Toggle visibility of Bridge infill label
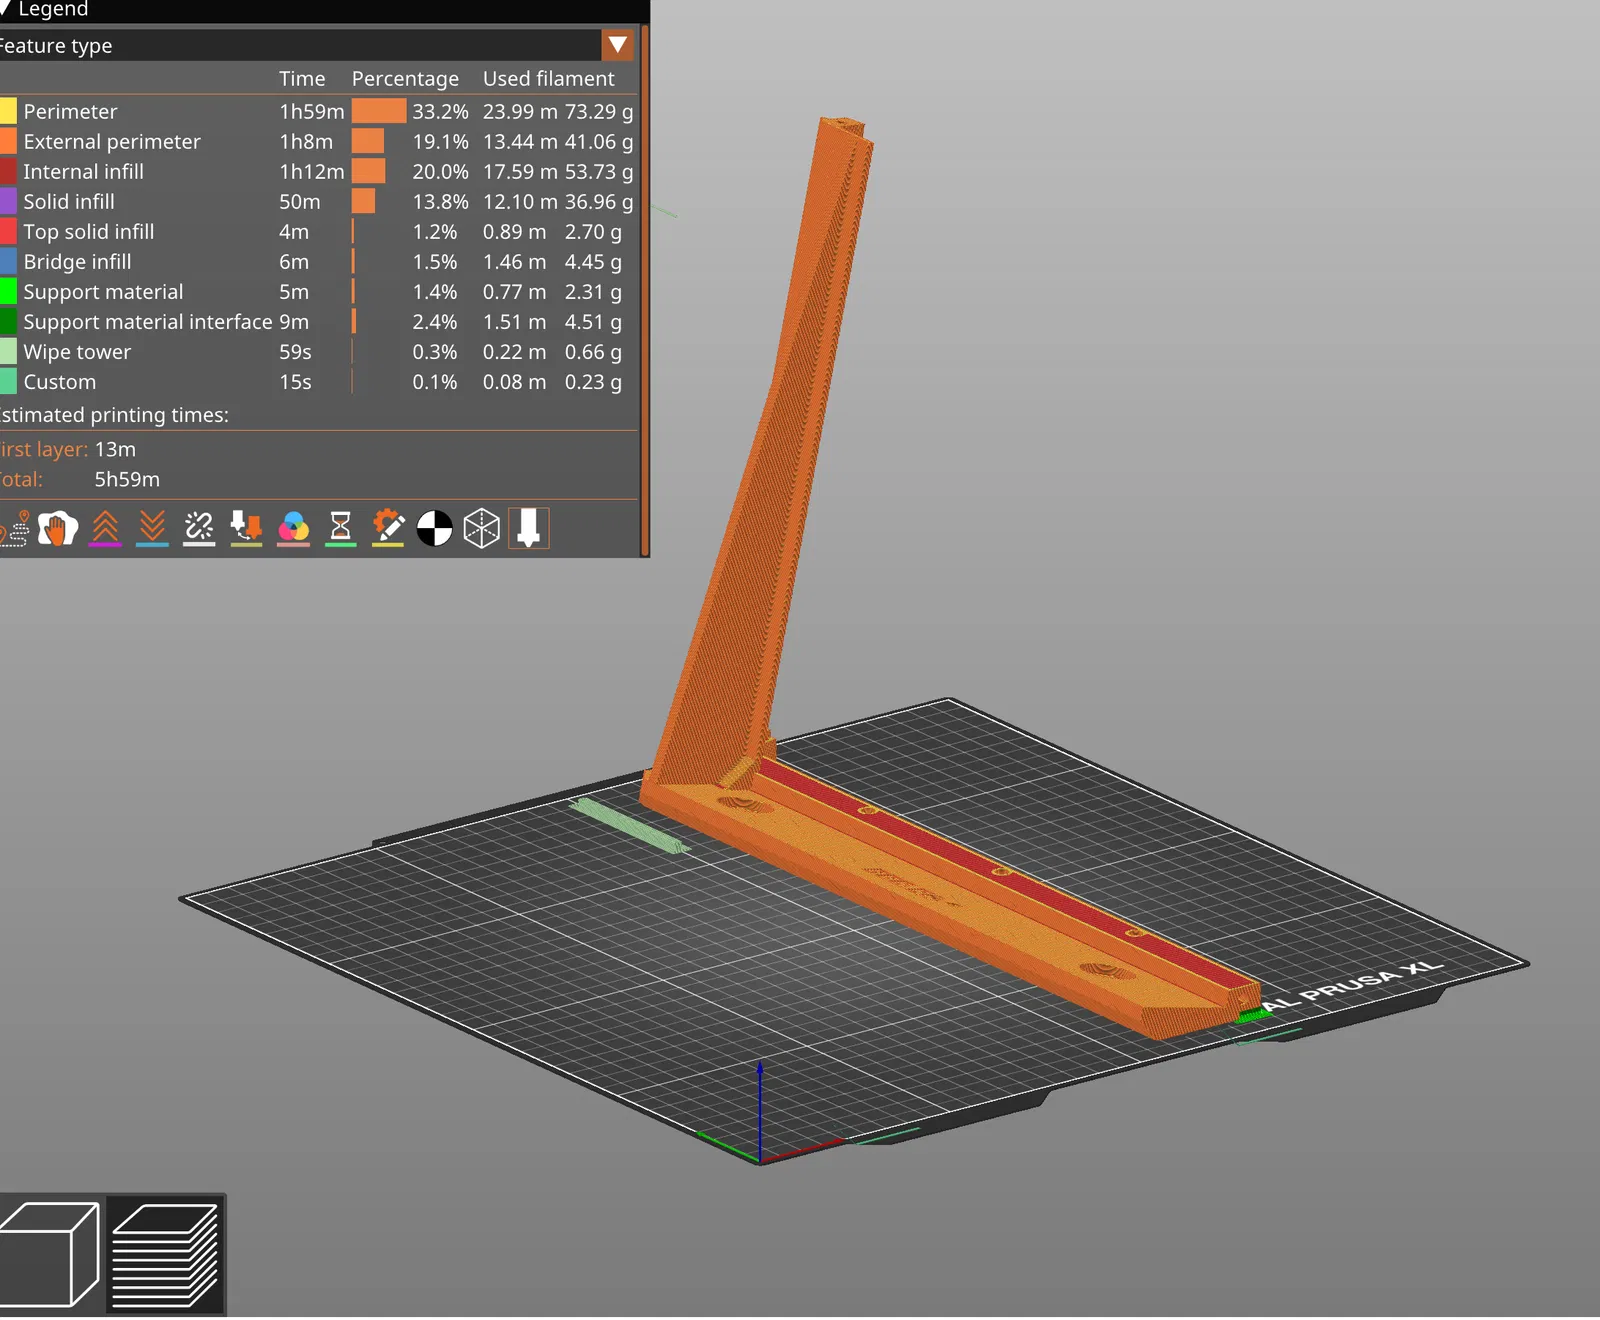This screenshot has height=1320, width=1600. (x=77, y=261)
